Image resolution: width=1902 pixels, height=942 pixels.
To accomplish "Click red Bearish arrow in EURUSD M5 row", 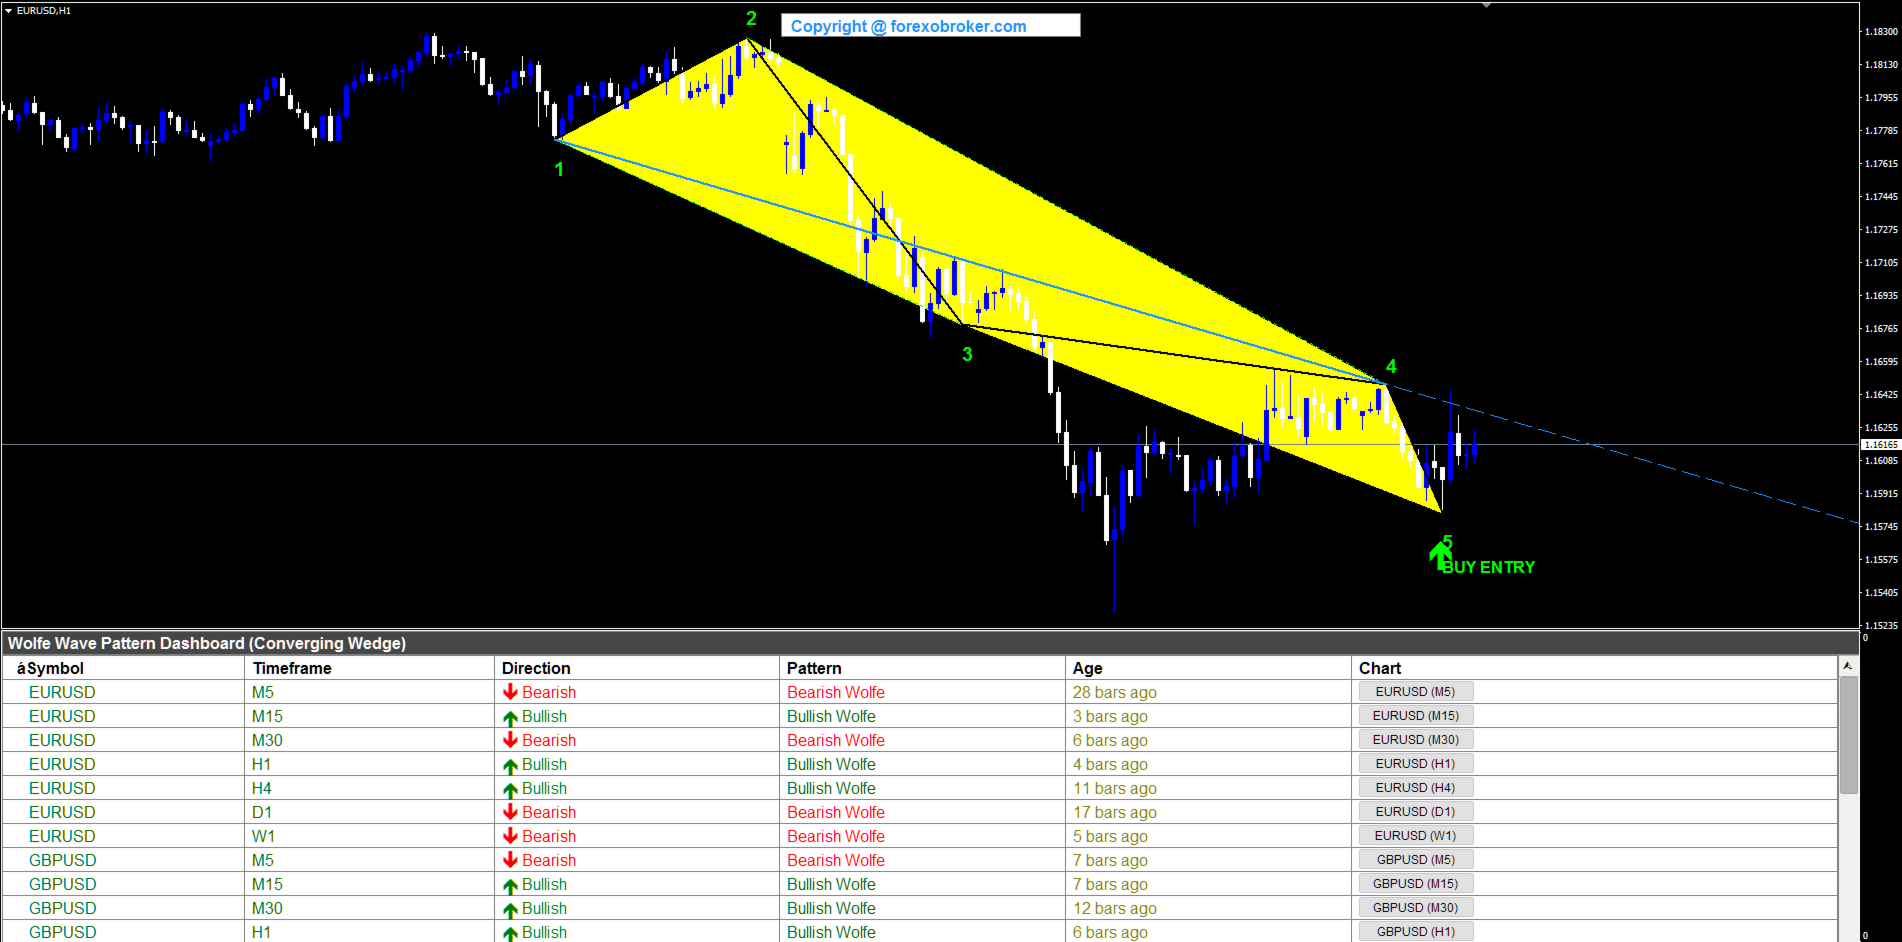I will click(510, 692).
